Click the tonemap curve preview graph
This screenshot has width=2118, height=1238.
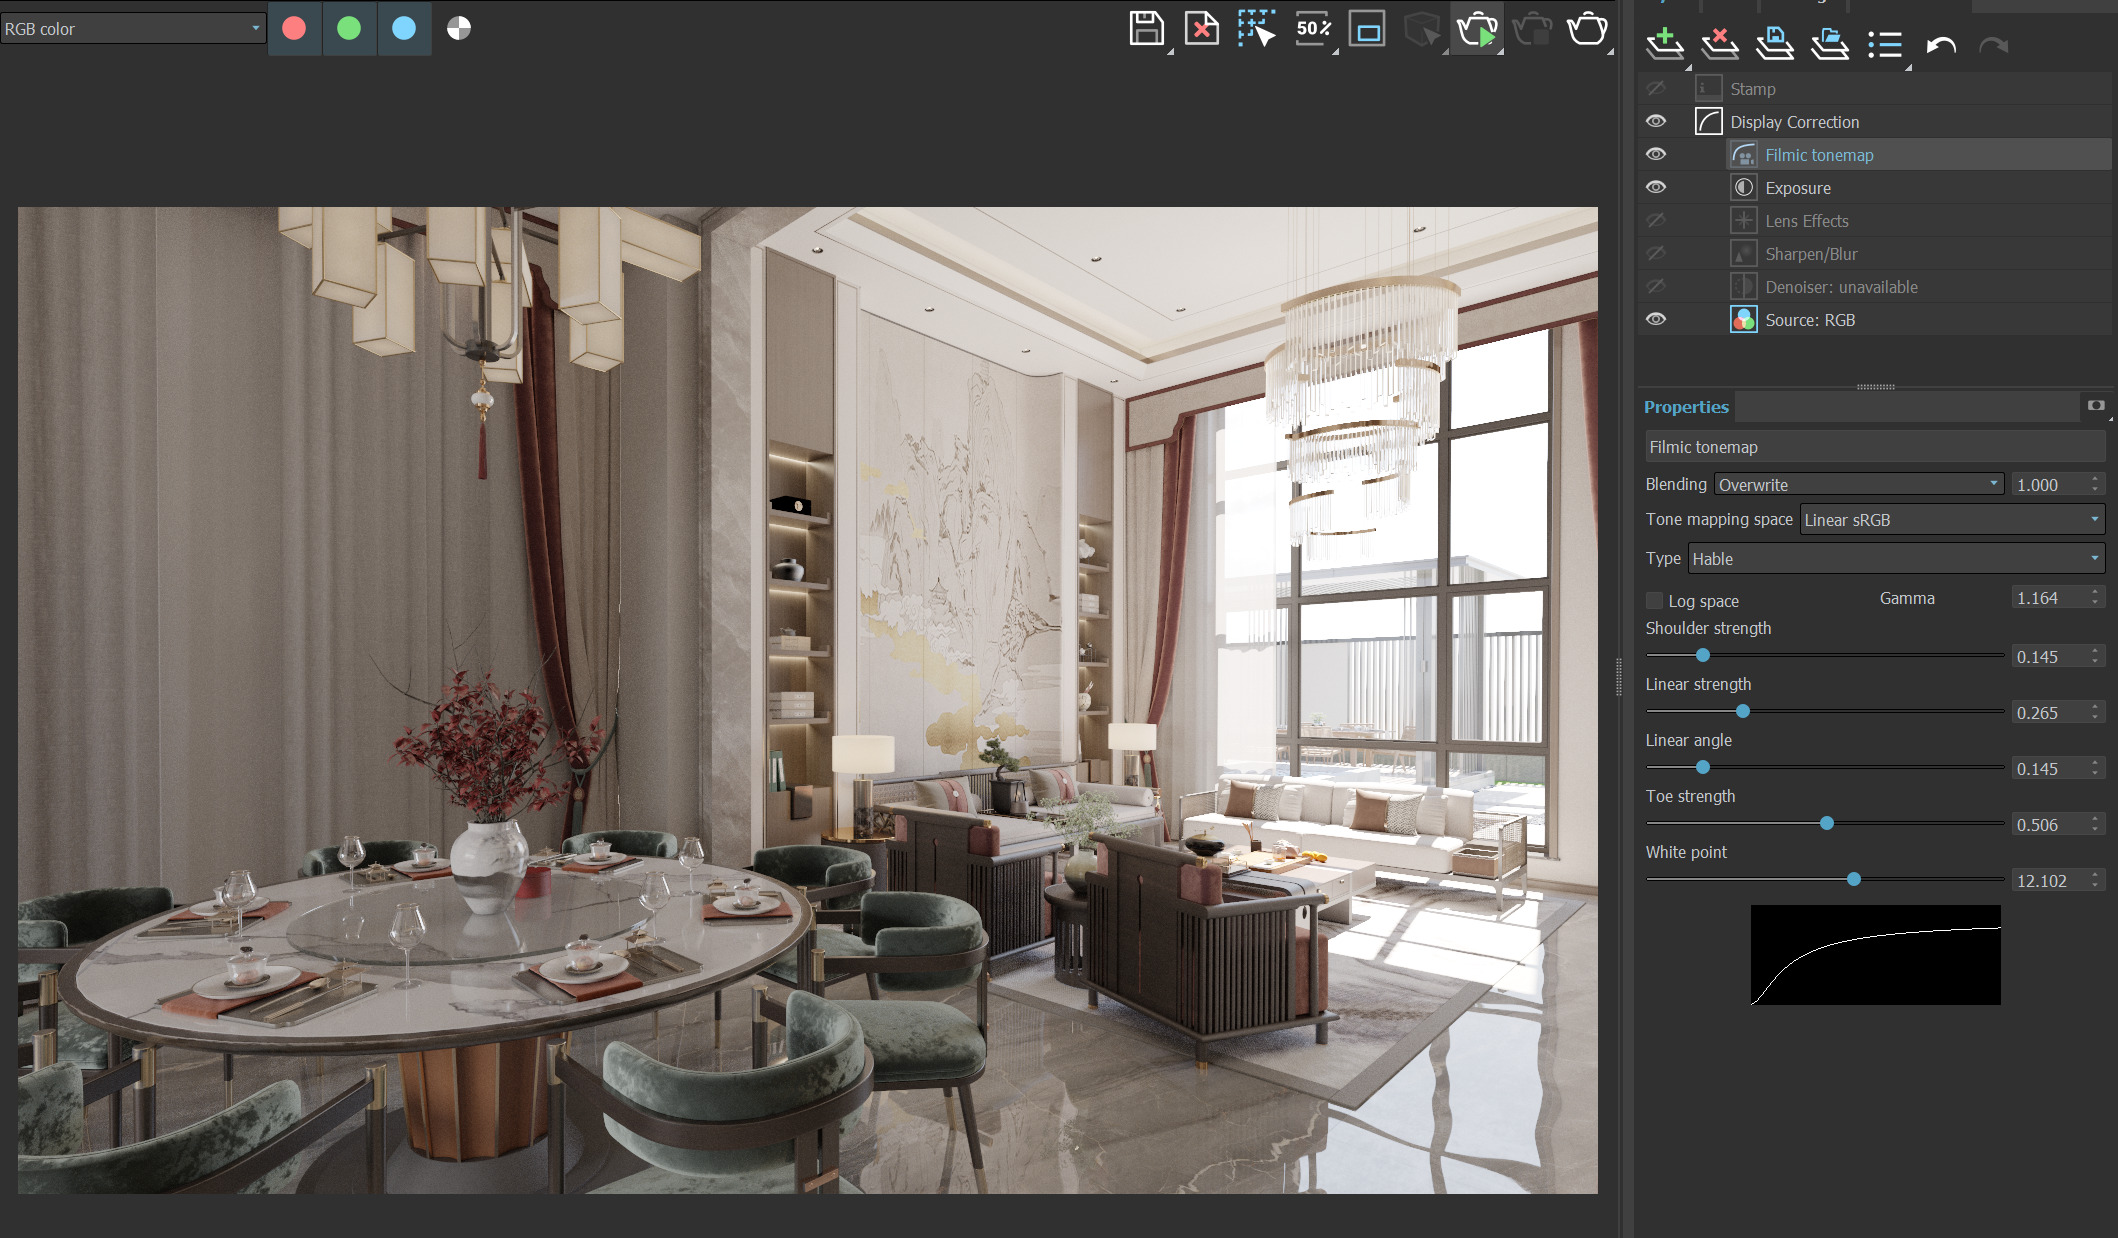1875,955
